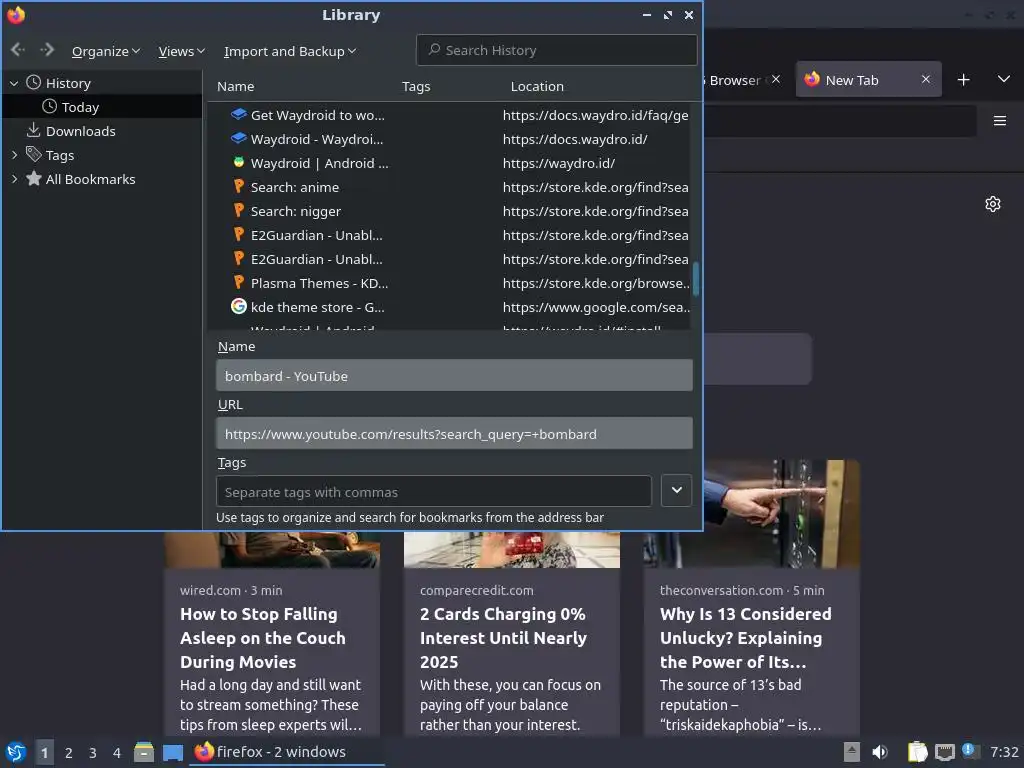Open the volume control tray icon
The height and width of the screenshot is (768, 1024).
[880, 752]
